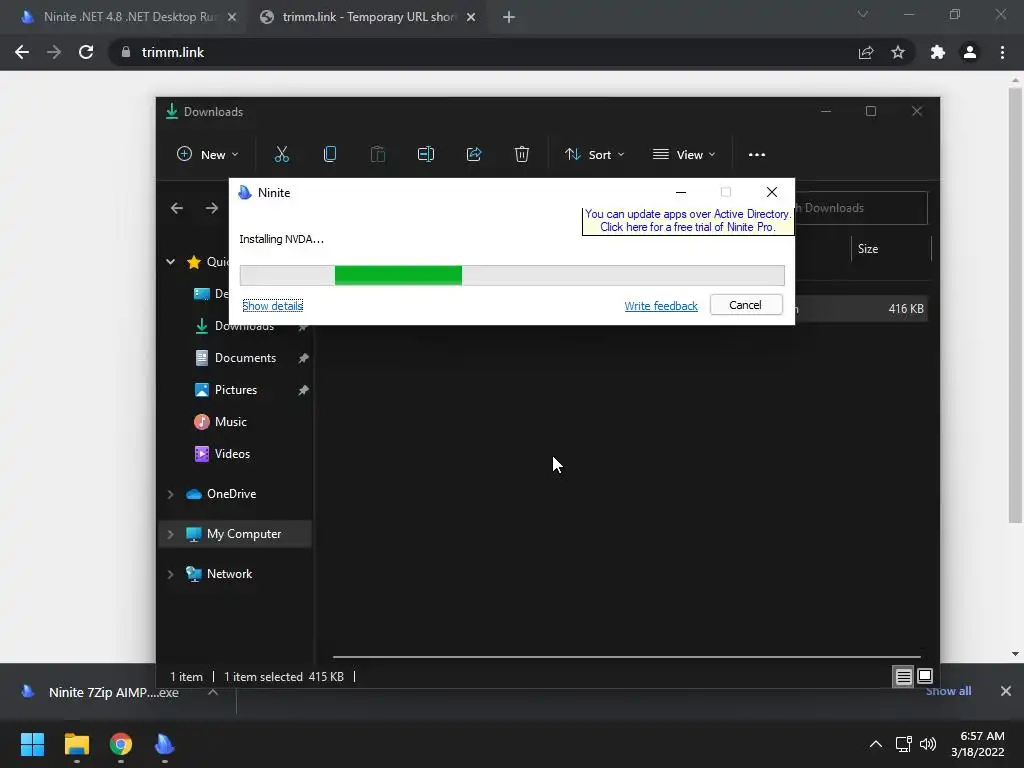Open Chrome three-dot menu
Screen dimensions: 1024x768
click(1002, 52)
